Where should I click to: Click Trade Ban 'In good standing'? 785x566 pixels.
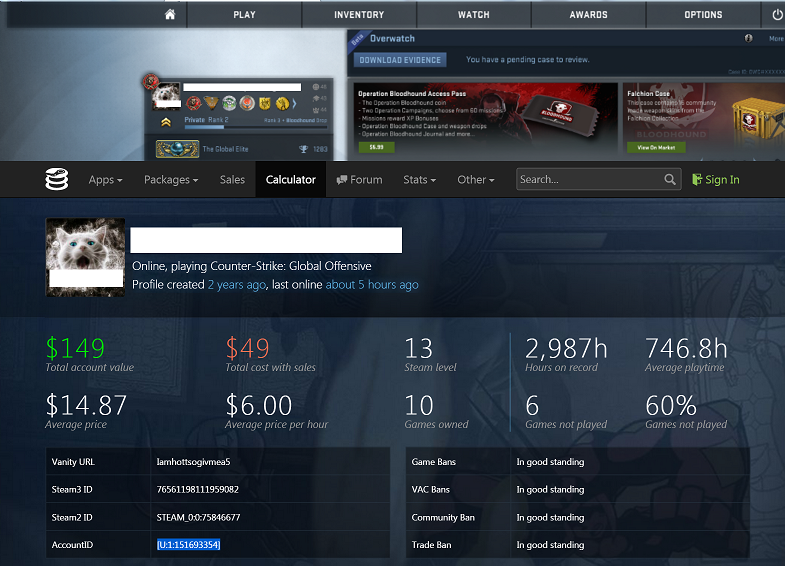550,544
